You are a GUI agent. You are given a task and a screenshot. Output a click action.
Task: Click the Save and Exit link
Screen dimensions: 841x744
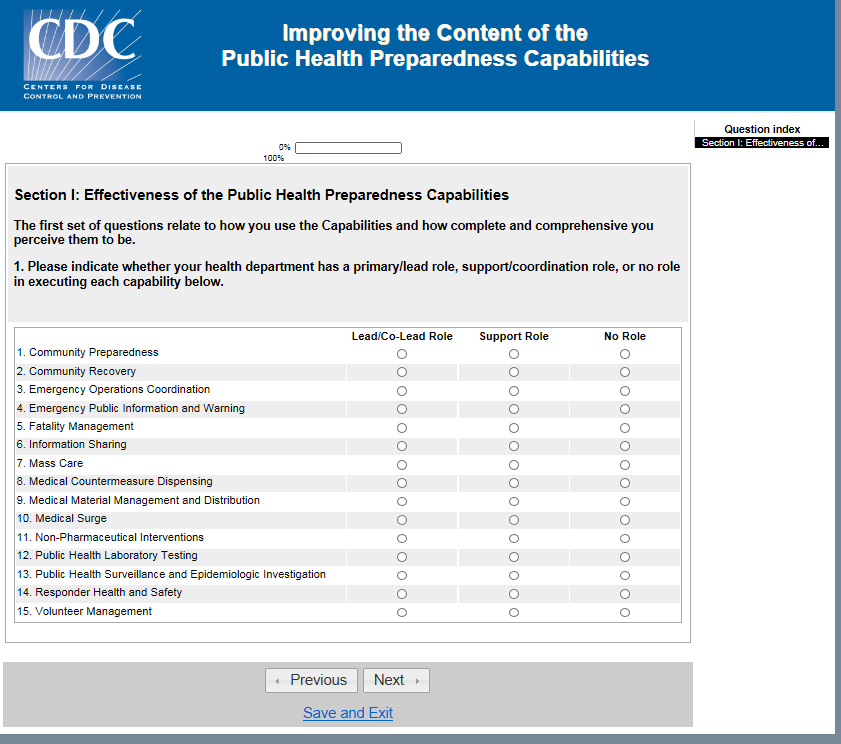(x=348, y=713)
